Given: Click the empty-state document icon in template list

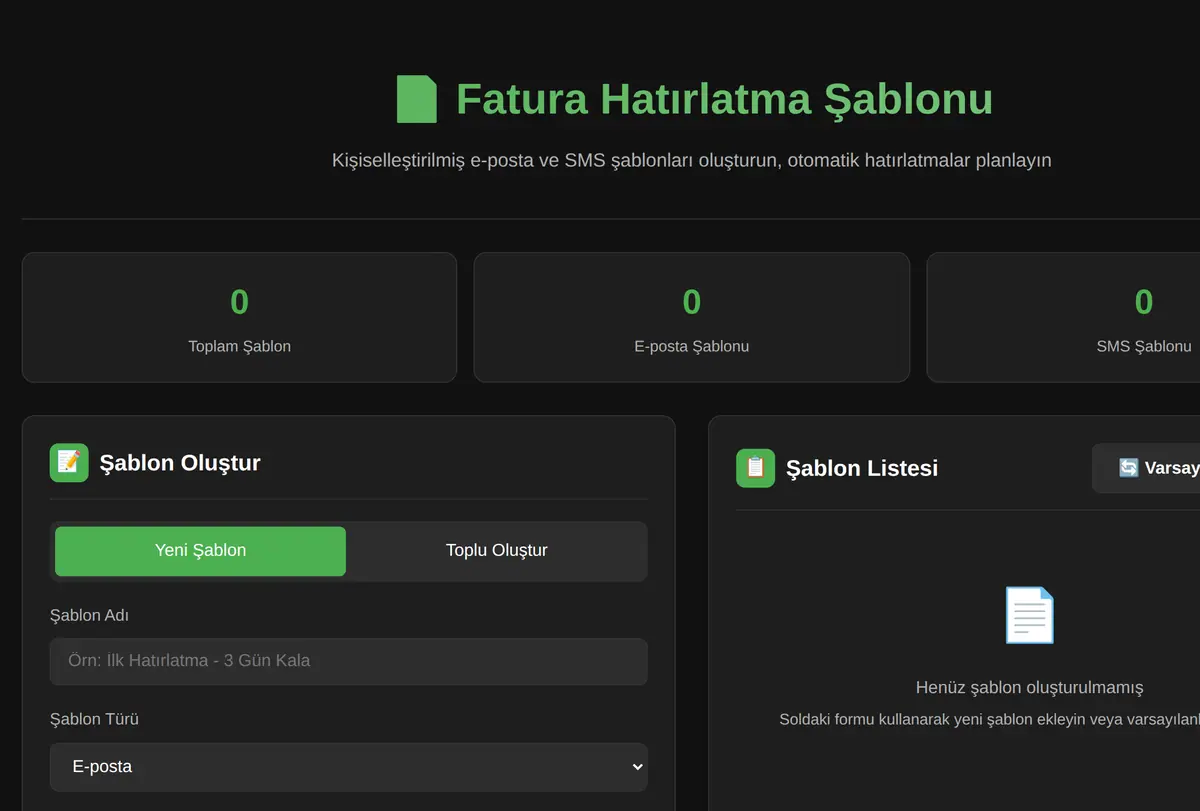Looking at the screenshot, I should point(1029,615).
